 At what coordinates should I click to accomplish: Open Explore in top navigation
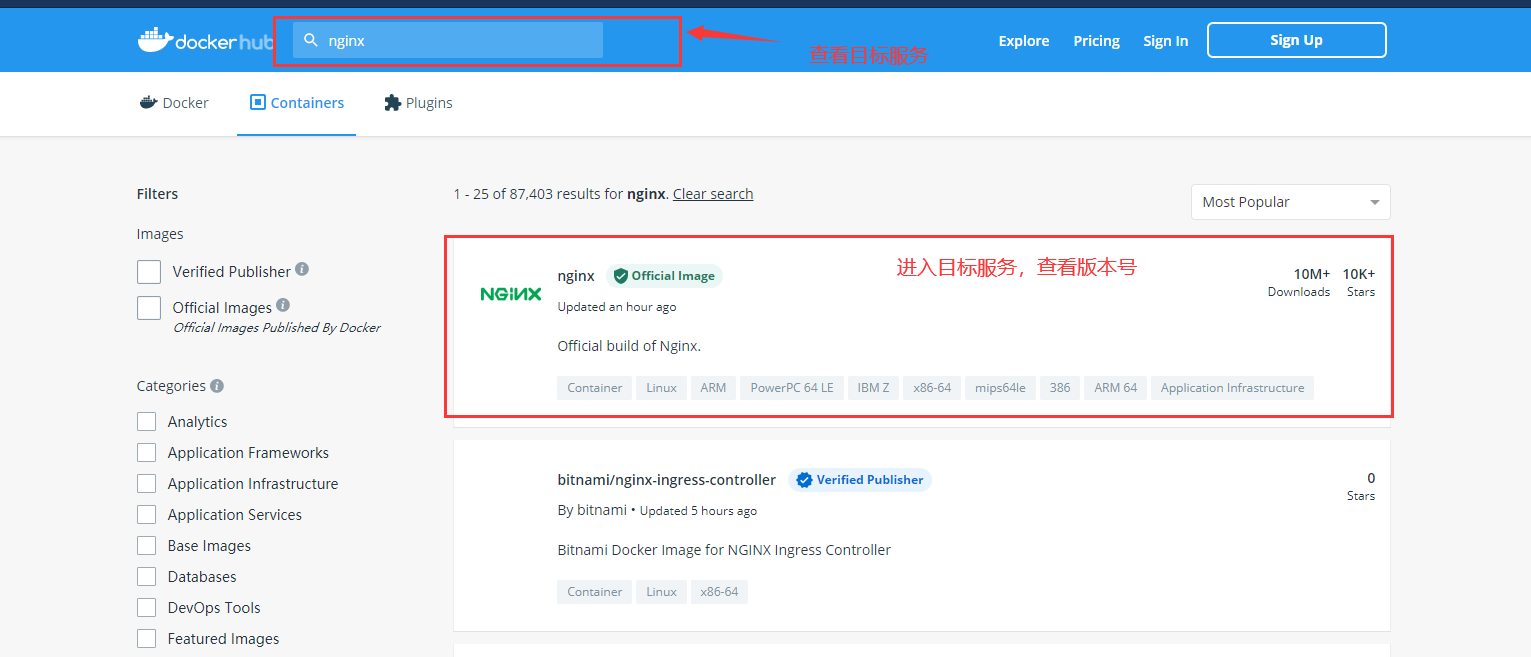(x=1024, y=41)
